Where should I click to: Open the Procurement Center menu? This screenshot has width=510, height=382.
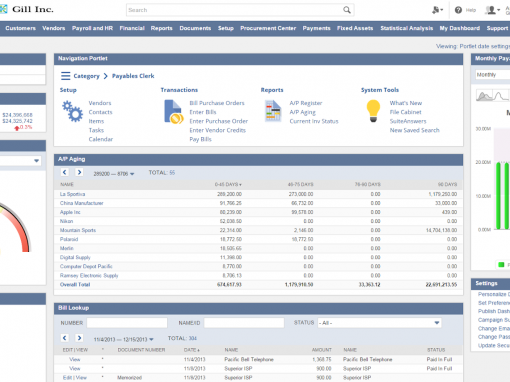click(268, 28)
